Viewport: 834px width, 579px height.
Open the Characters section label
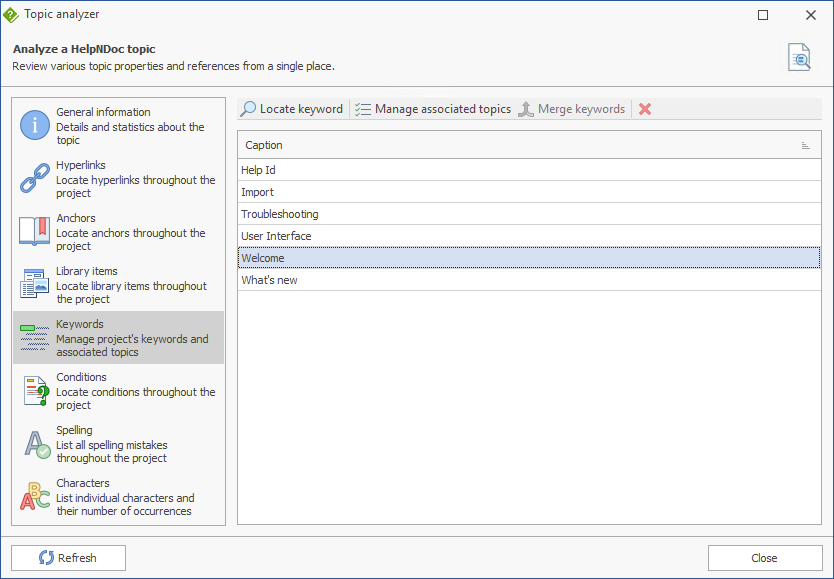[x=83, y=483]
